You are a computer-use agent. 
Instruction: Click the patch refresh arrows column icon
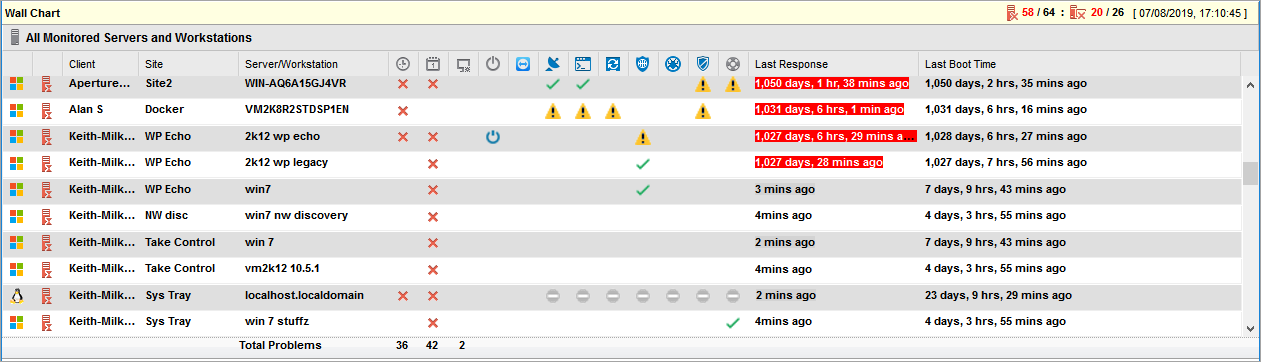[613, 64]
